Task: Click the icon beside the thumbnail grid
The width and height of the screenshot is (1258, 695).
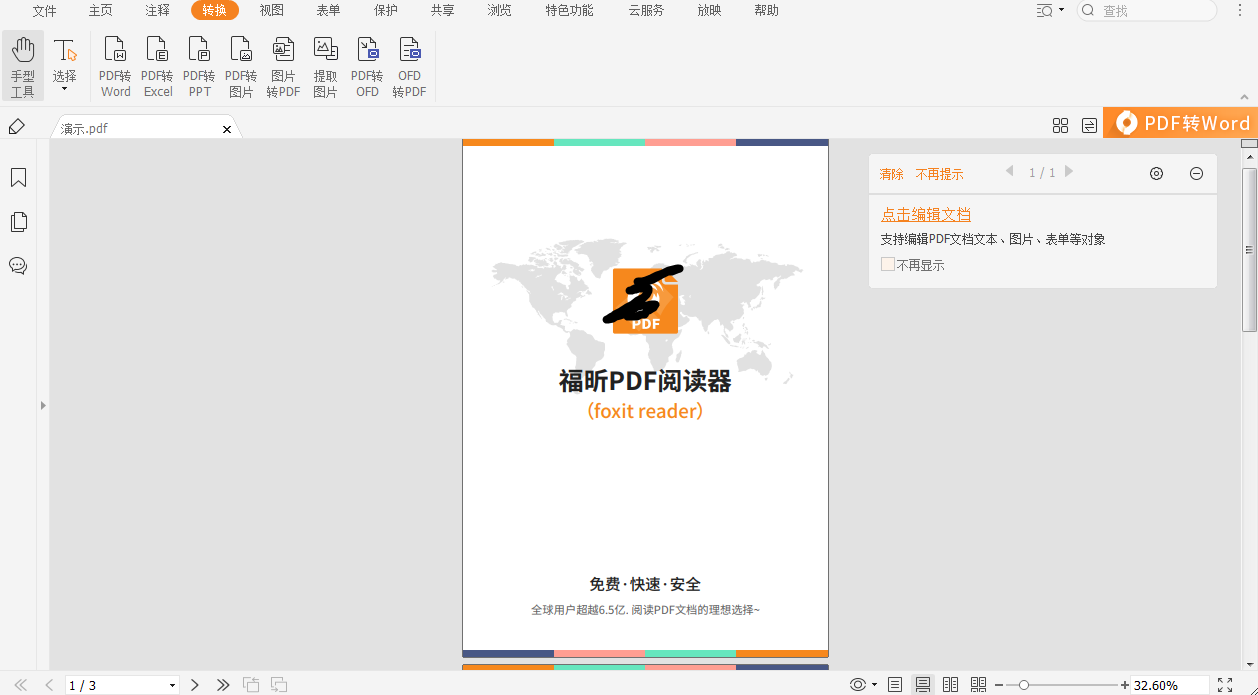Action: coord(1089,125)
